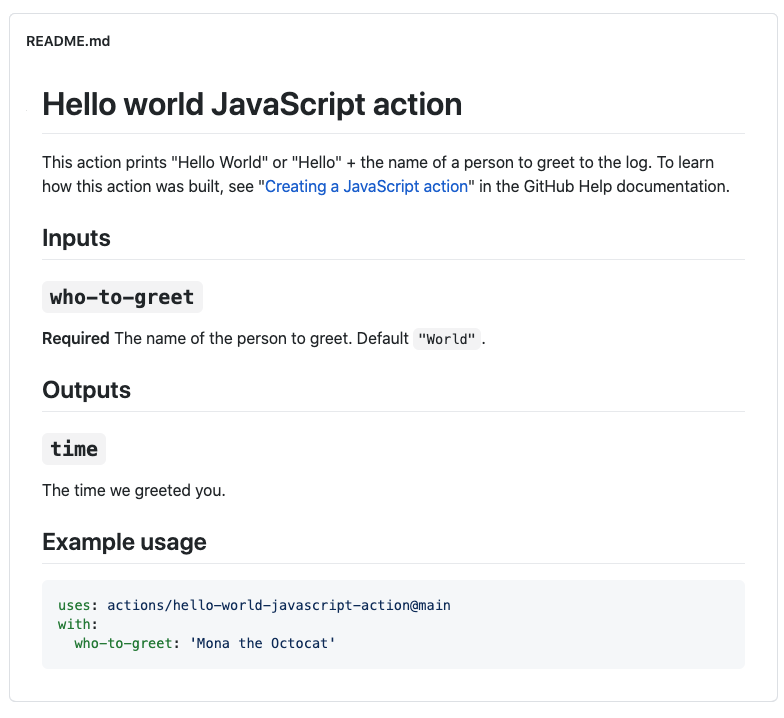Select the "Inputs" section heading
The height and width of the screenshot is (718, 784).
76,238
